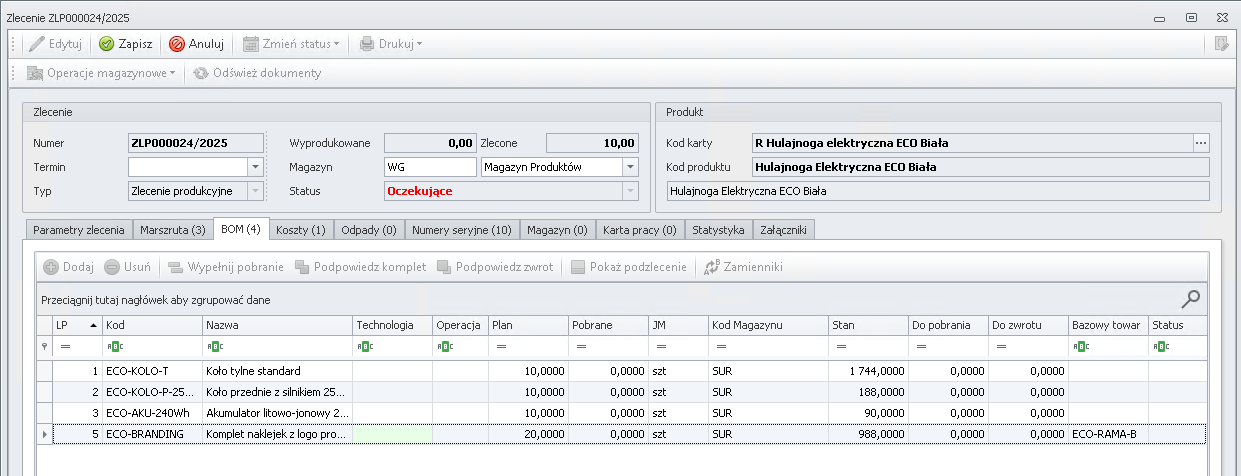This screenshot has width=1241, height=476.
Task: Sort by Kod Magazynu column header
Action: (768, 325)
